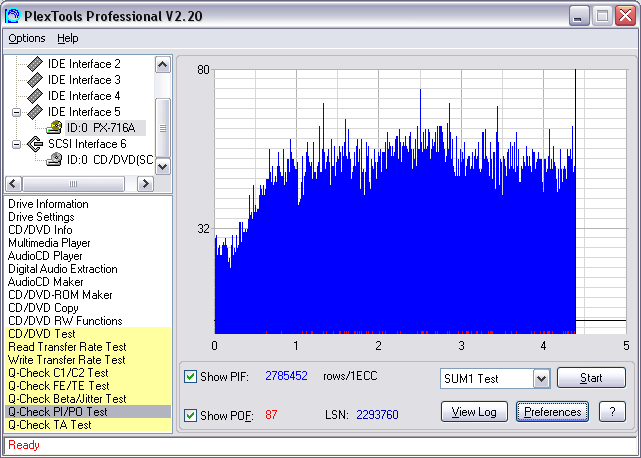
Task: Select Q-Check PI/PO Test
Action: (x=88, y=412)
